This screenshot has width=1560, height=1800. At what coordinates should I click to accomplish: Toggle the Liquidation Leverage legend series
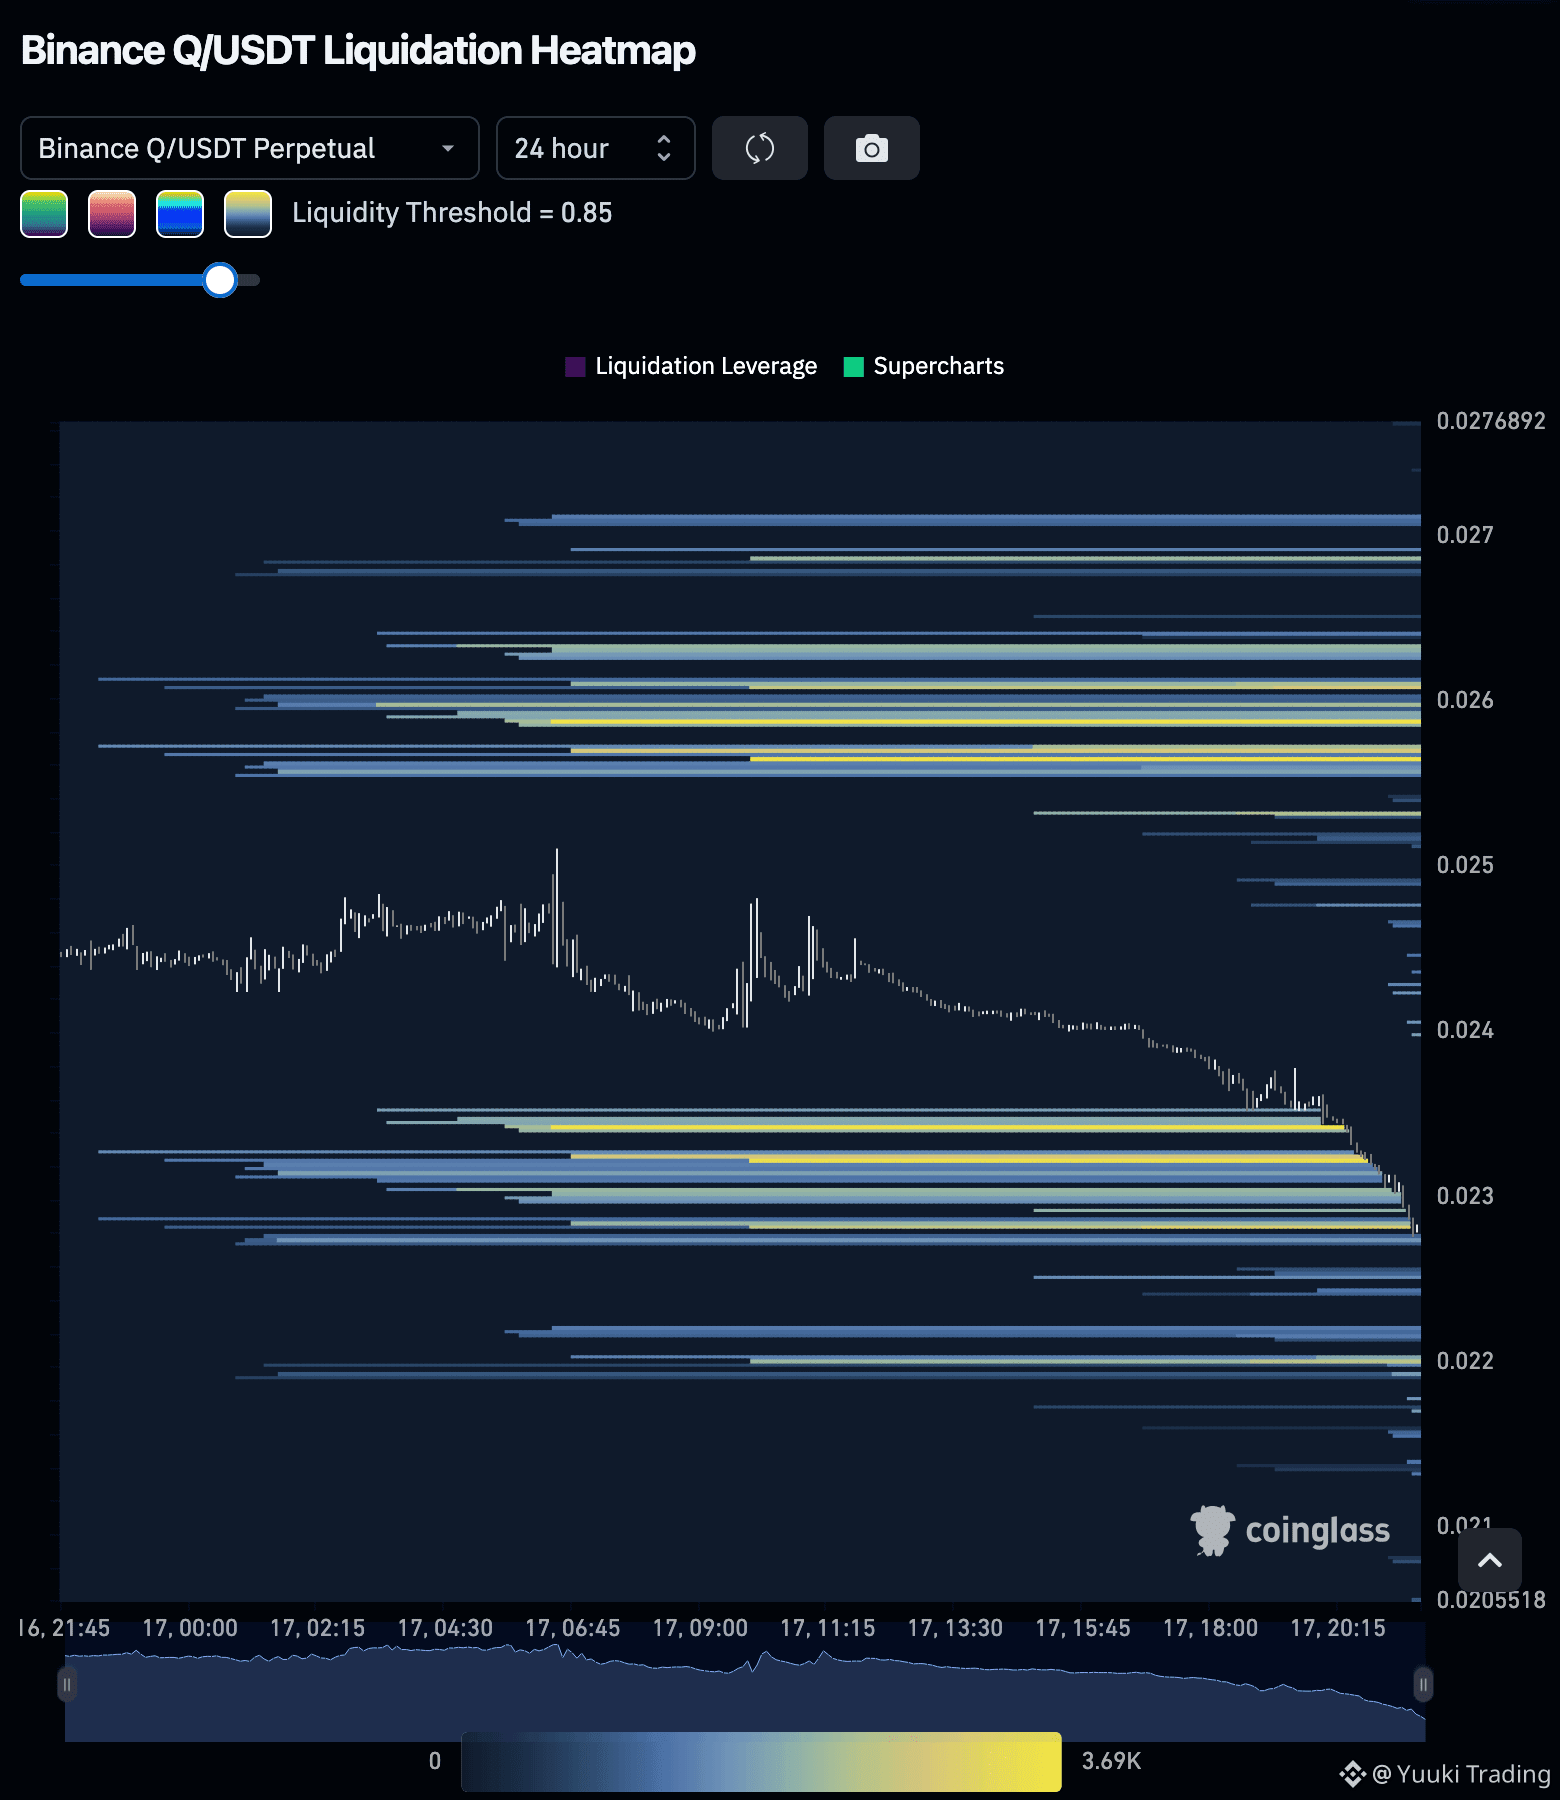click(x=691, y=366)
